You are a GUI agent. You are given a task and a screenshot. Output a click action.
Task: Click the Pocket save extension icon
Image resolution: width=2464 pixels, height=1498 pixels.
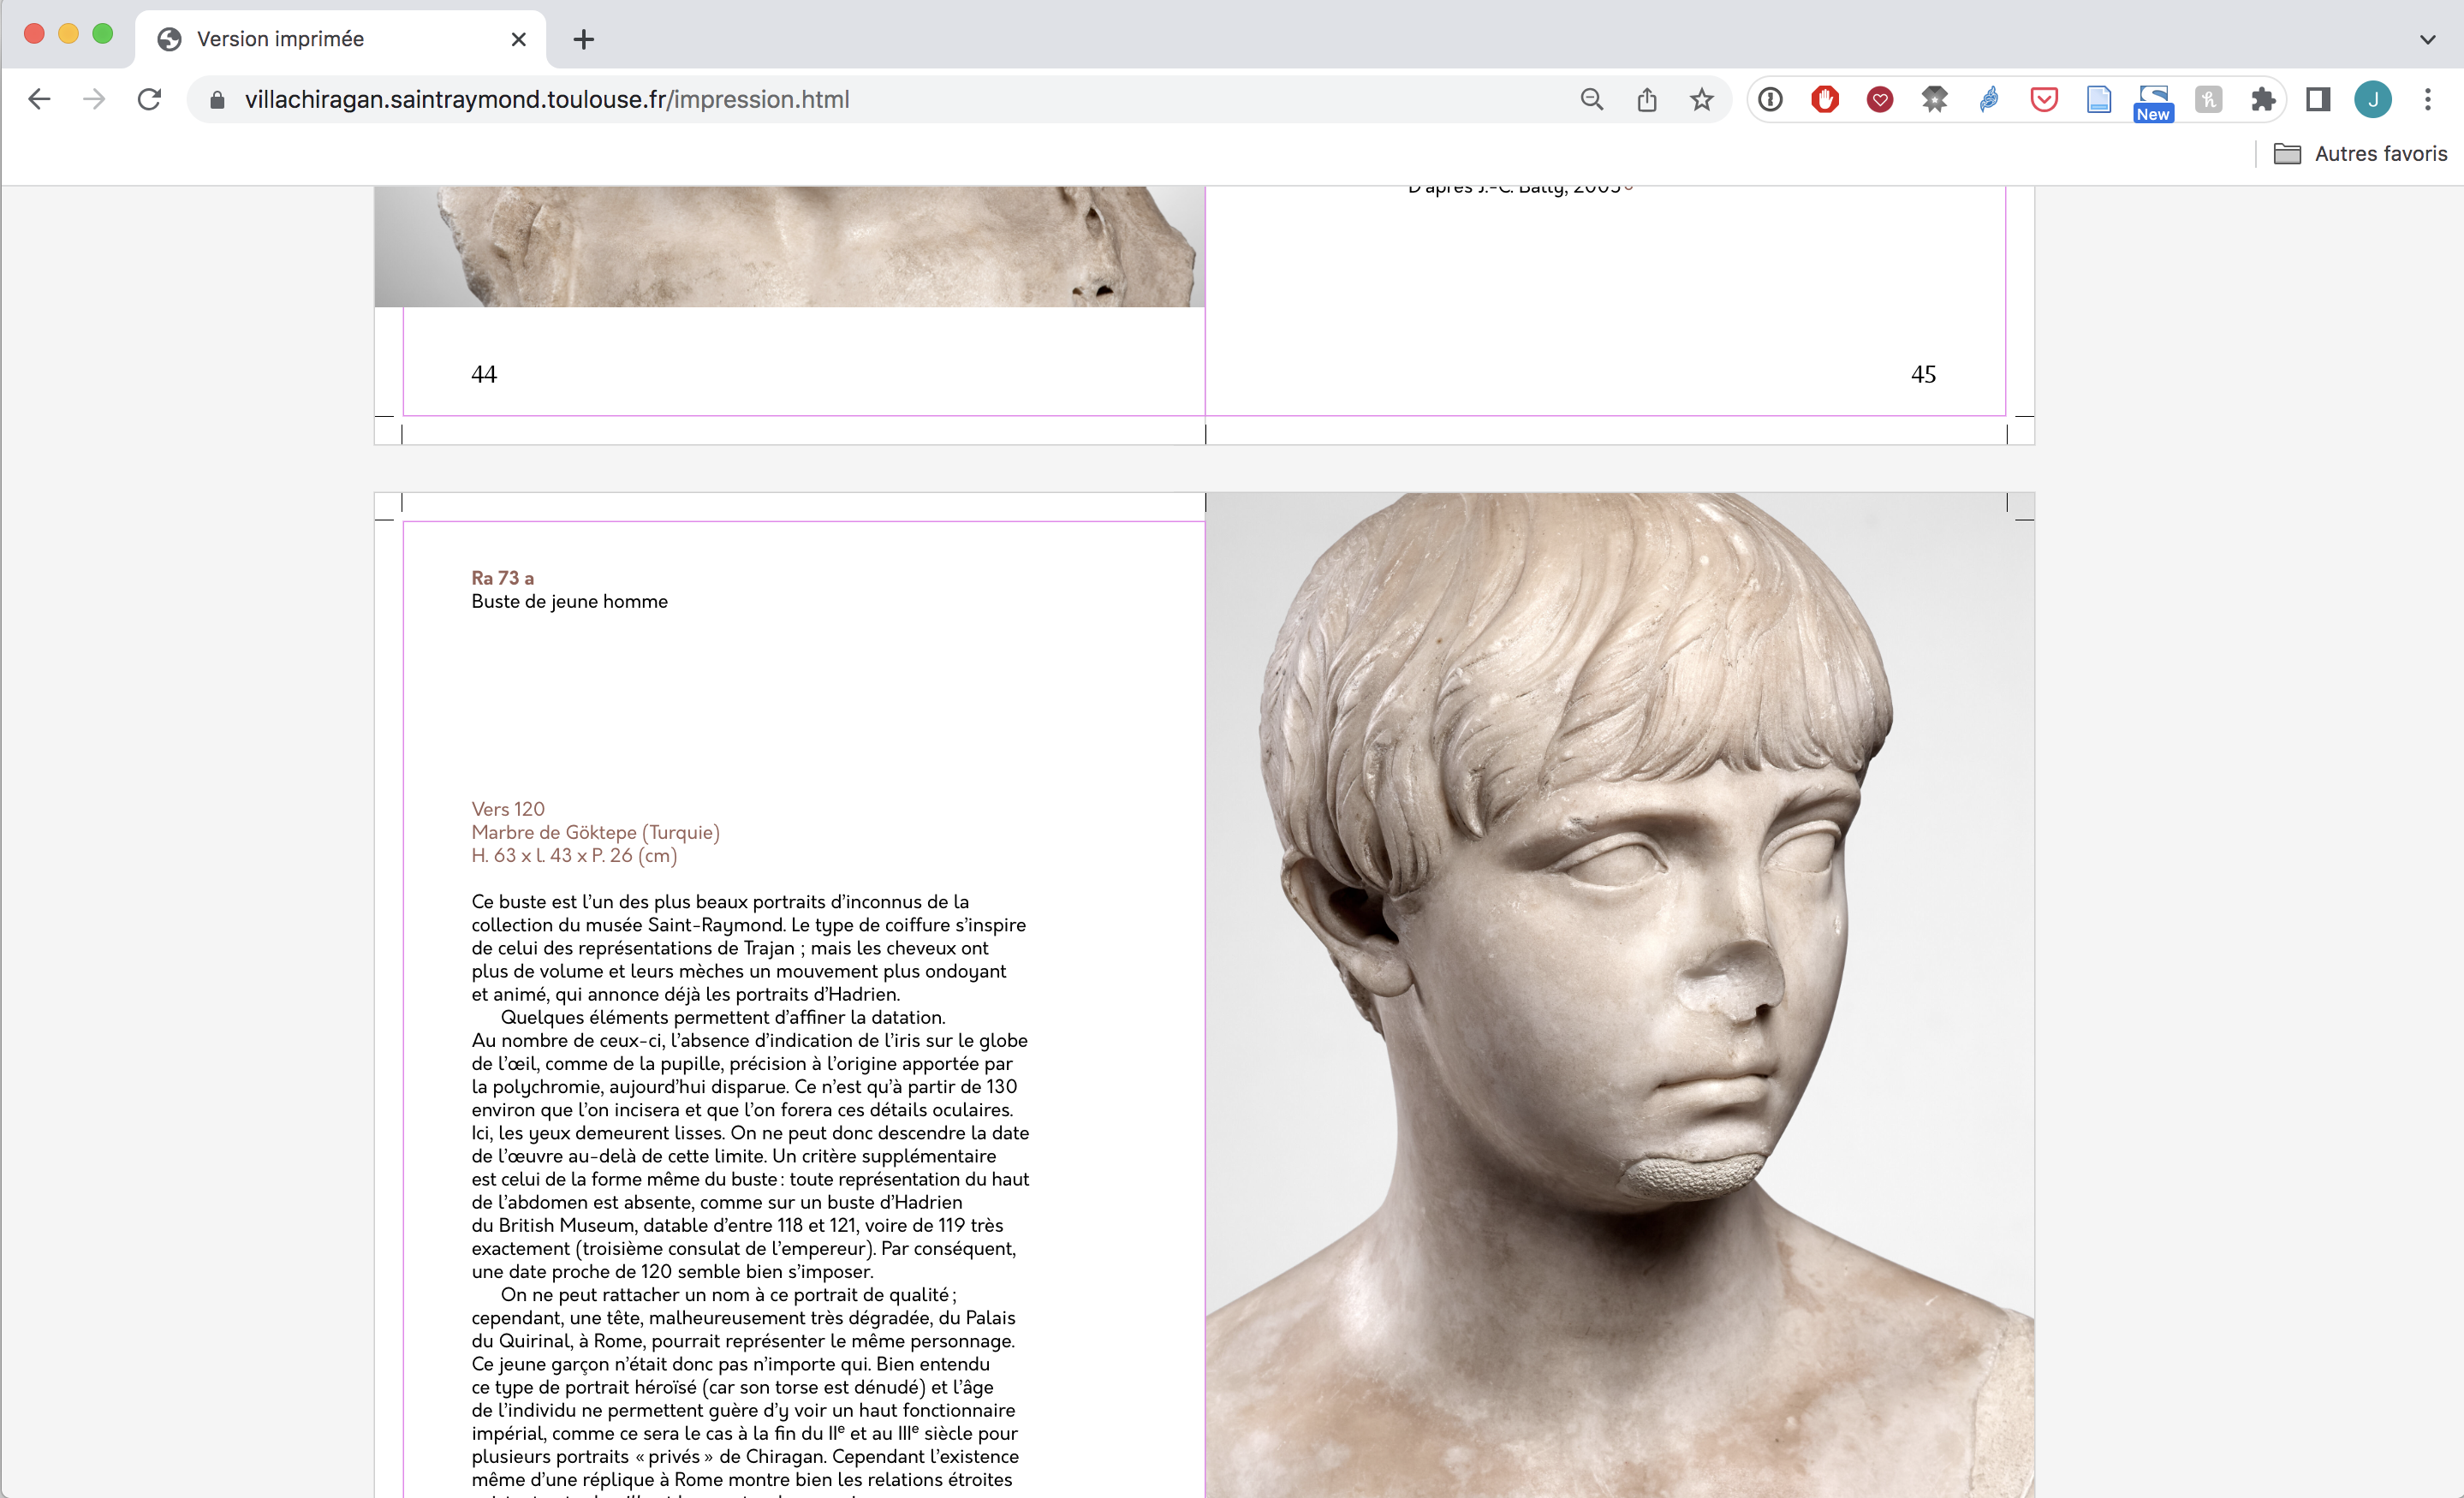point(2044,99)
